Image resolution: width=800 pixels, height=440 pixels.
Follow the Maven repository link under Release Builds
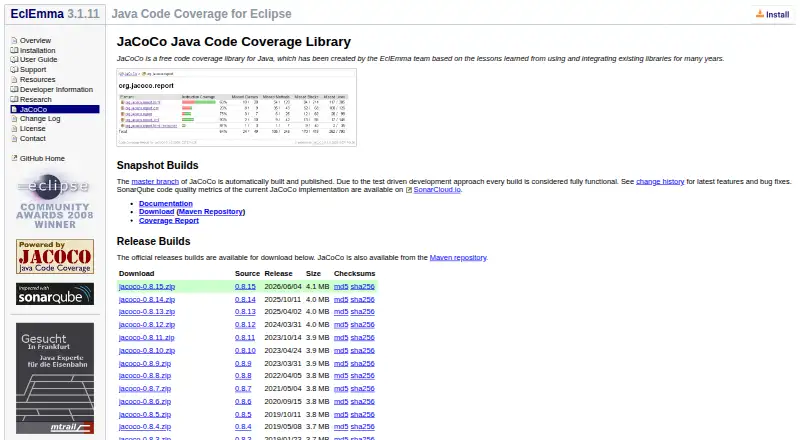458,258
